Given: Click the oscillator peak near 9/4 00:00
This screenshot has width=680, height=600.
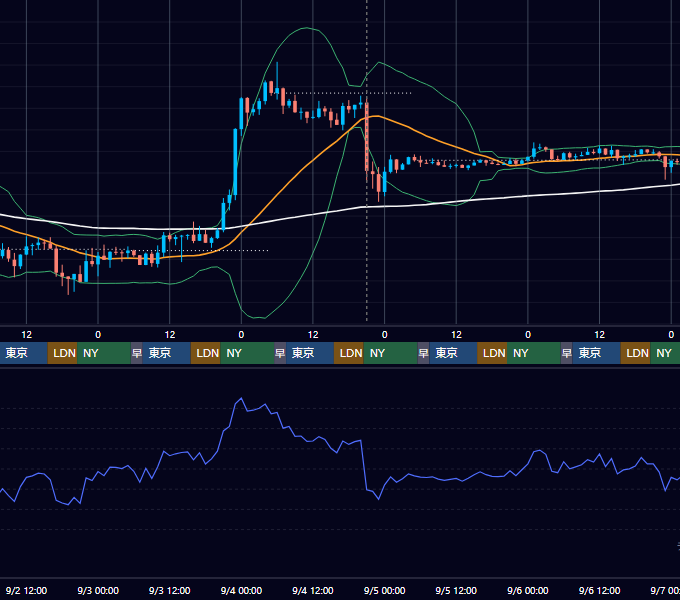Looking at the screenshot, I should pyautogui.click(x=241, y=398).
